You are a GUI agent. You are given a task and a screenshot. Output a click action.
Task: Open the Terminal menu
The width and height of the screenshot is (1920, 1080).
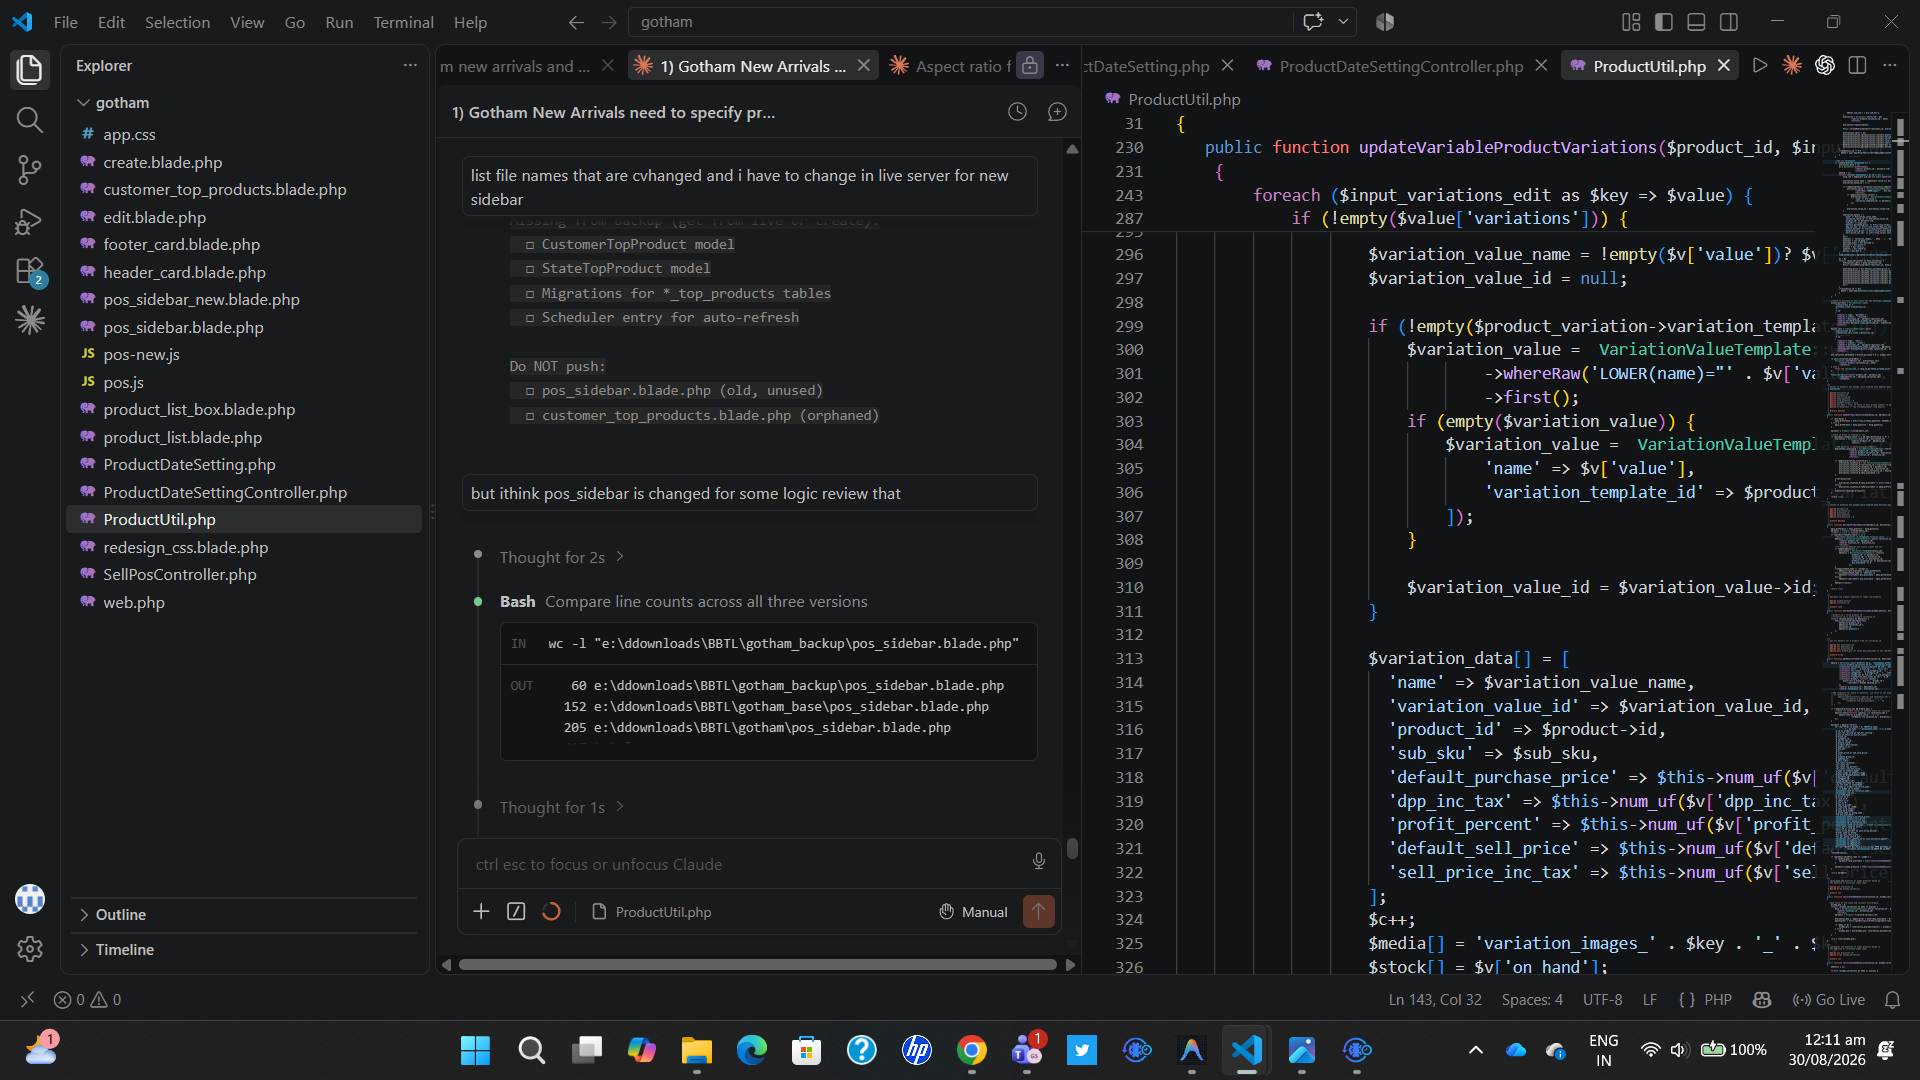[403, 22]
